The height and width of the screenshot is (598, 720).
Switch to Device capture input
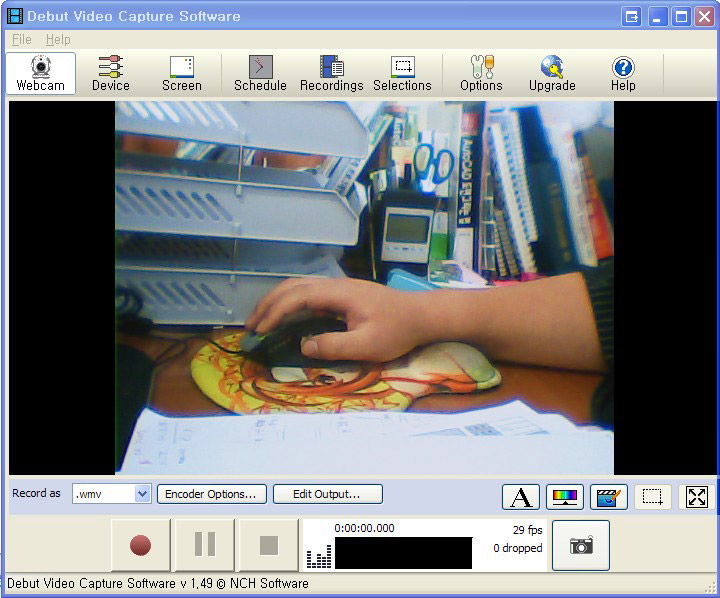(x=111, y=73)
